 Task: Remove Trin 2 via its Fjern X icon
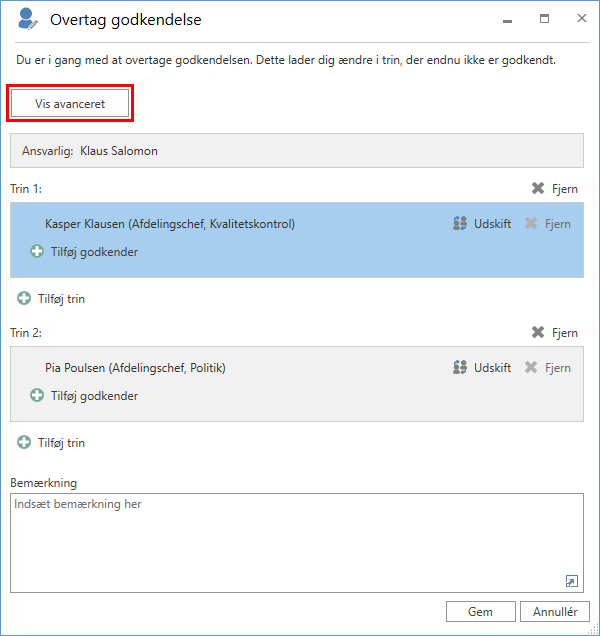point(538,333)
